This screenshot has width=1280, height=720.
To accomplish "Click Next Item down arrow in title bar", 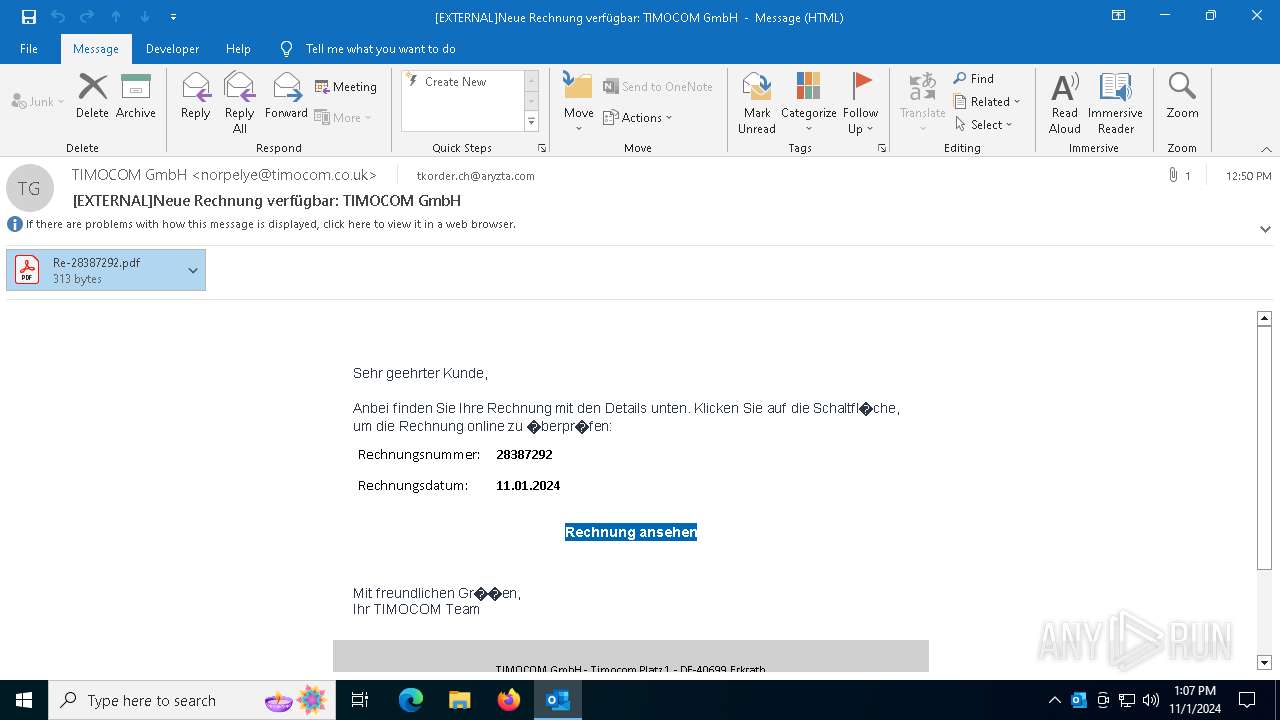I will point(145,17).
